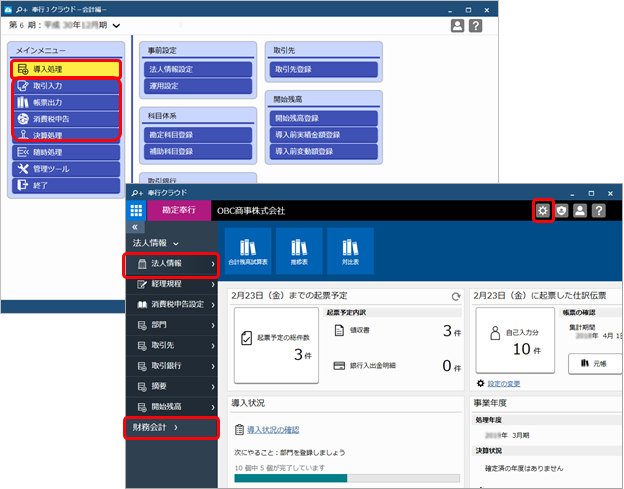Open 管理ツール in the main menu

tap(66, 169)
